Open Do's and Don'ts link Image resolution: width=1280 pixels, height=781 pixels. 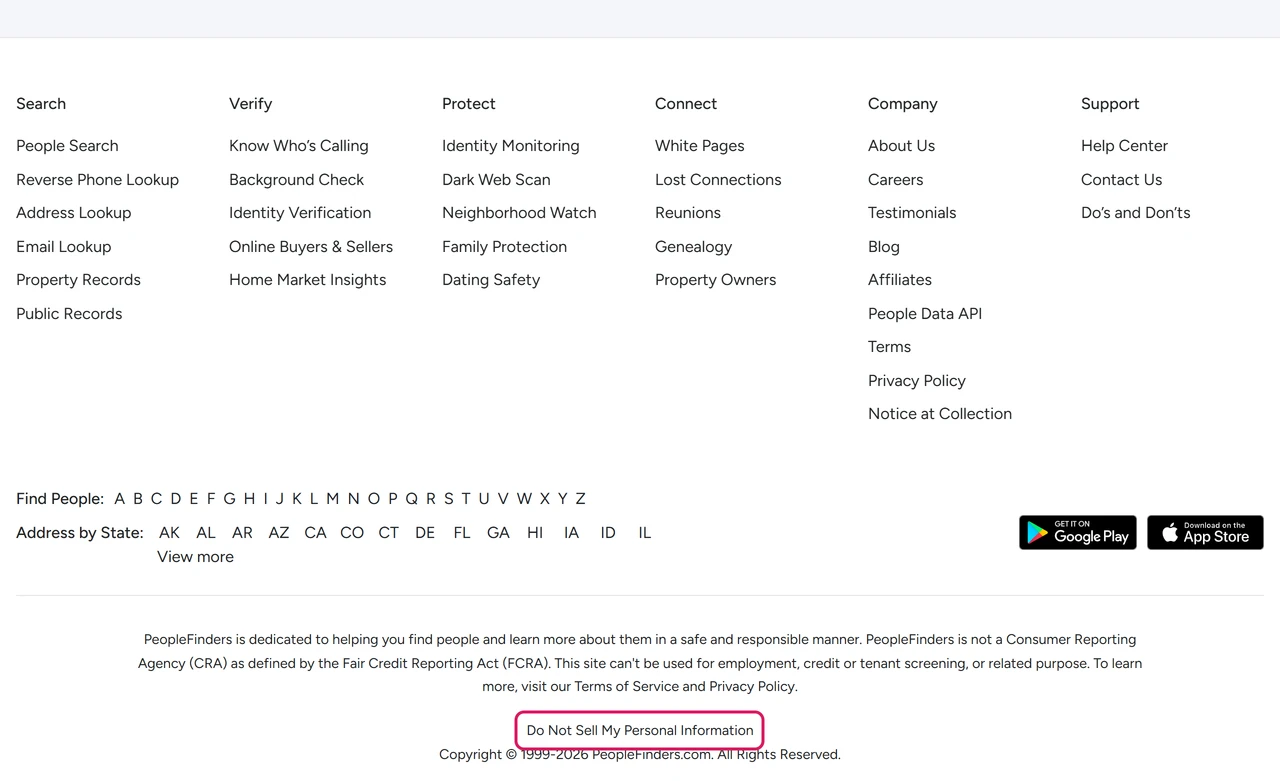(1135, 213)
